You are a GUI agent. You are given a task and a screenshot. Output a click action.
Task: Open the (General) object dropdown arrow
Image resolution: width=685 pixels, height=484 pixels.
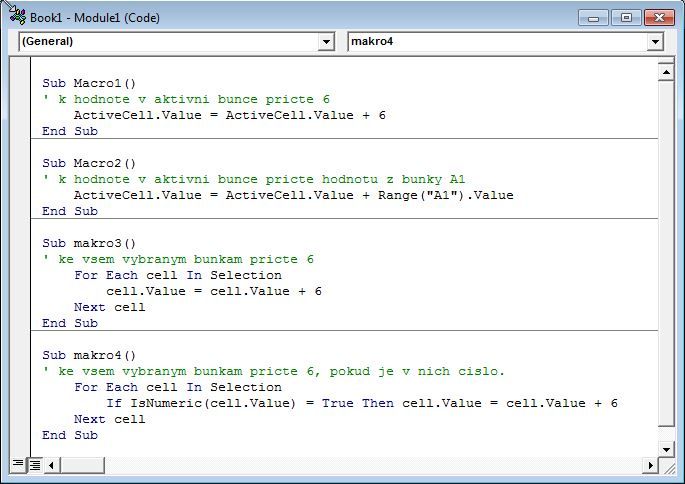[326, 42]
